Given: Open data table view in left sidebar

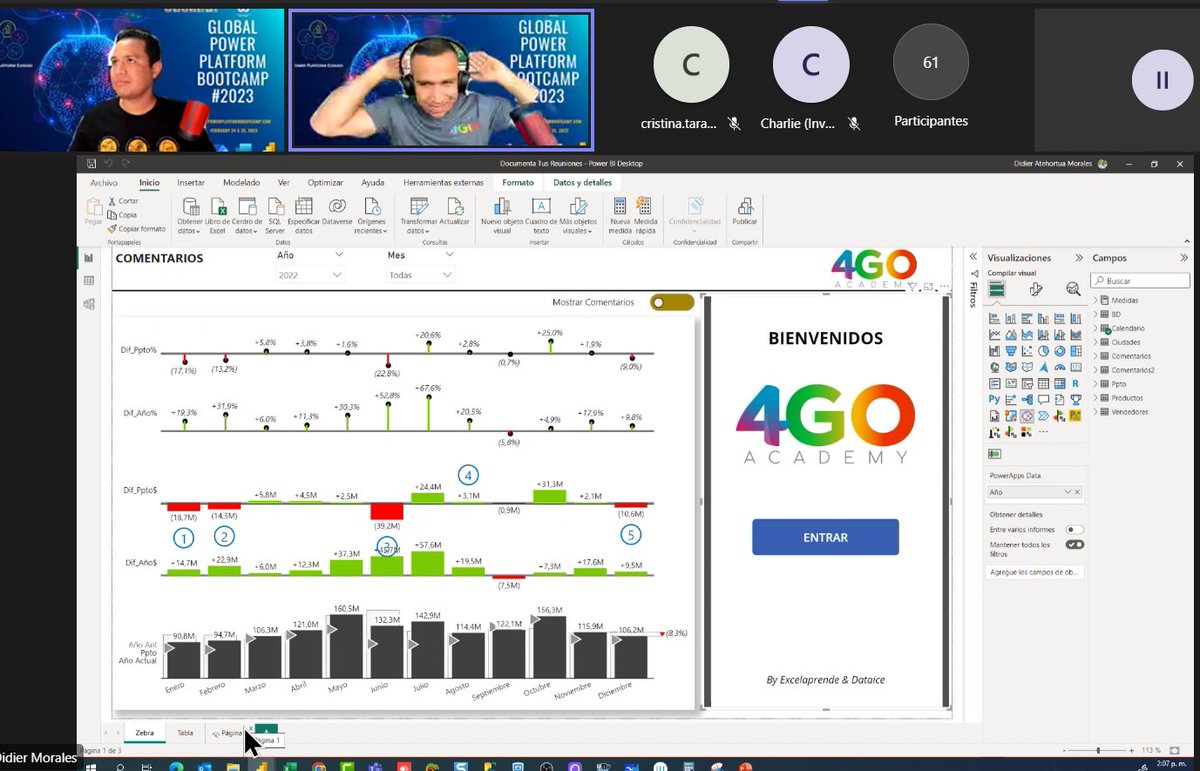Looking at the screenshot, I should (89, 281).
